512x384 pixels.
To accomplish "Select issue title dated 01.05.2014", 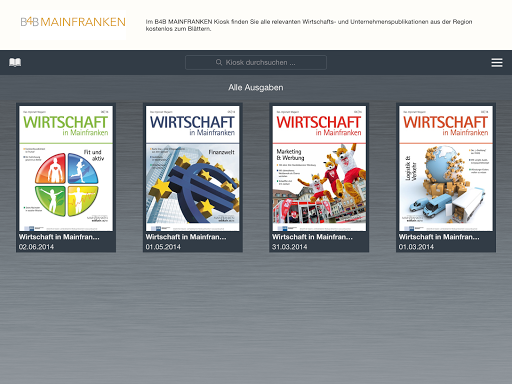I will click(186, 237).
